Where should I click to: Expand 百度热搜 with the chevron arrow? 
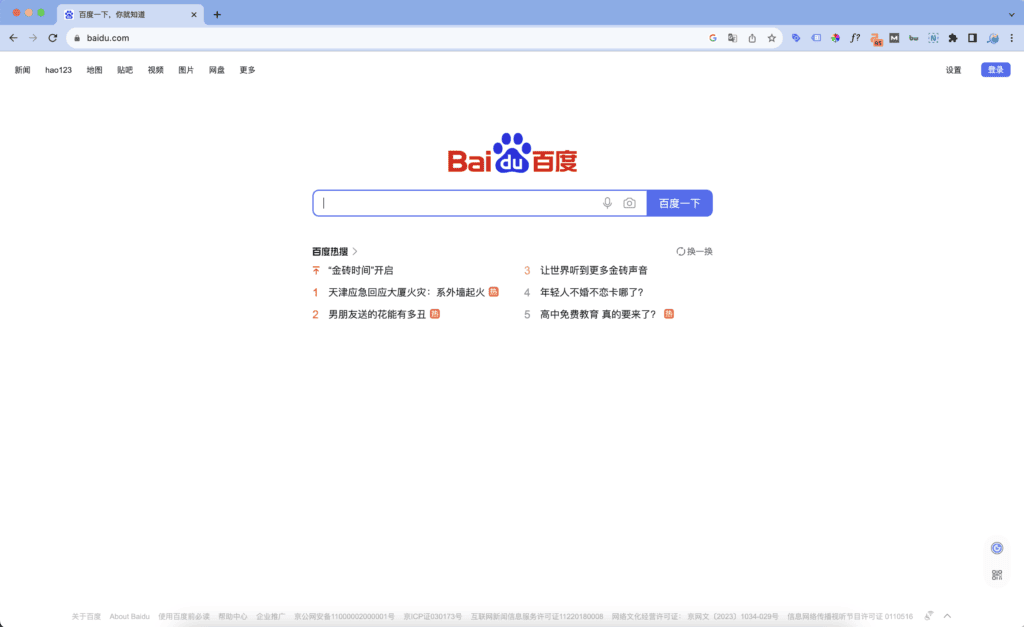click(355, 252)
